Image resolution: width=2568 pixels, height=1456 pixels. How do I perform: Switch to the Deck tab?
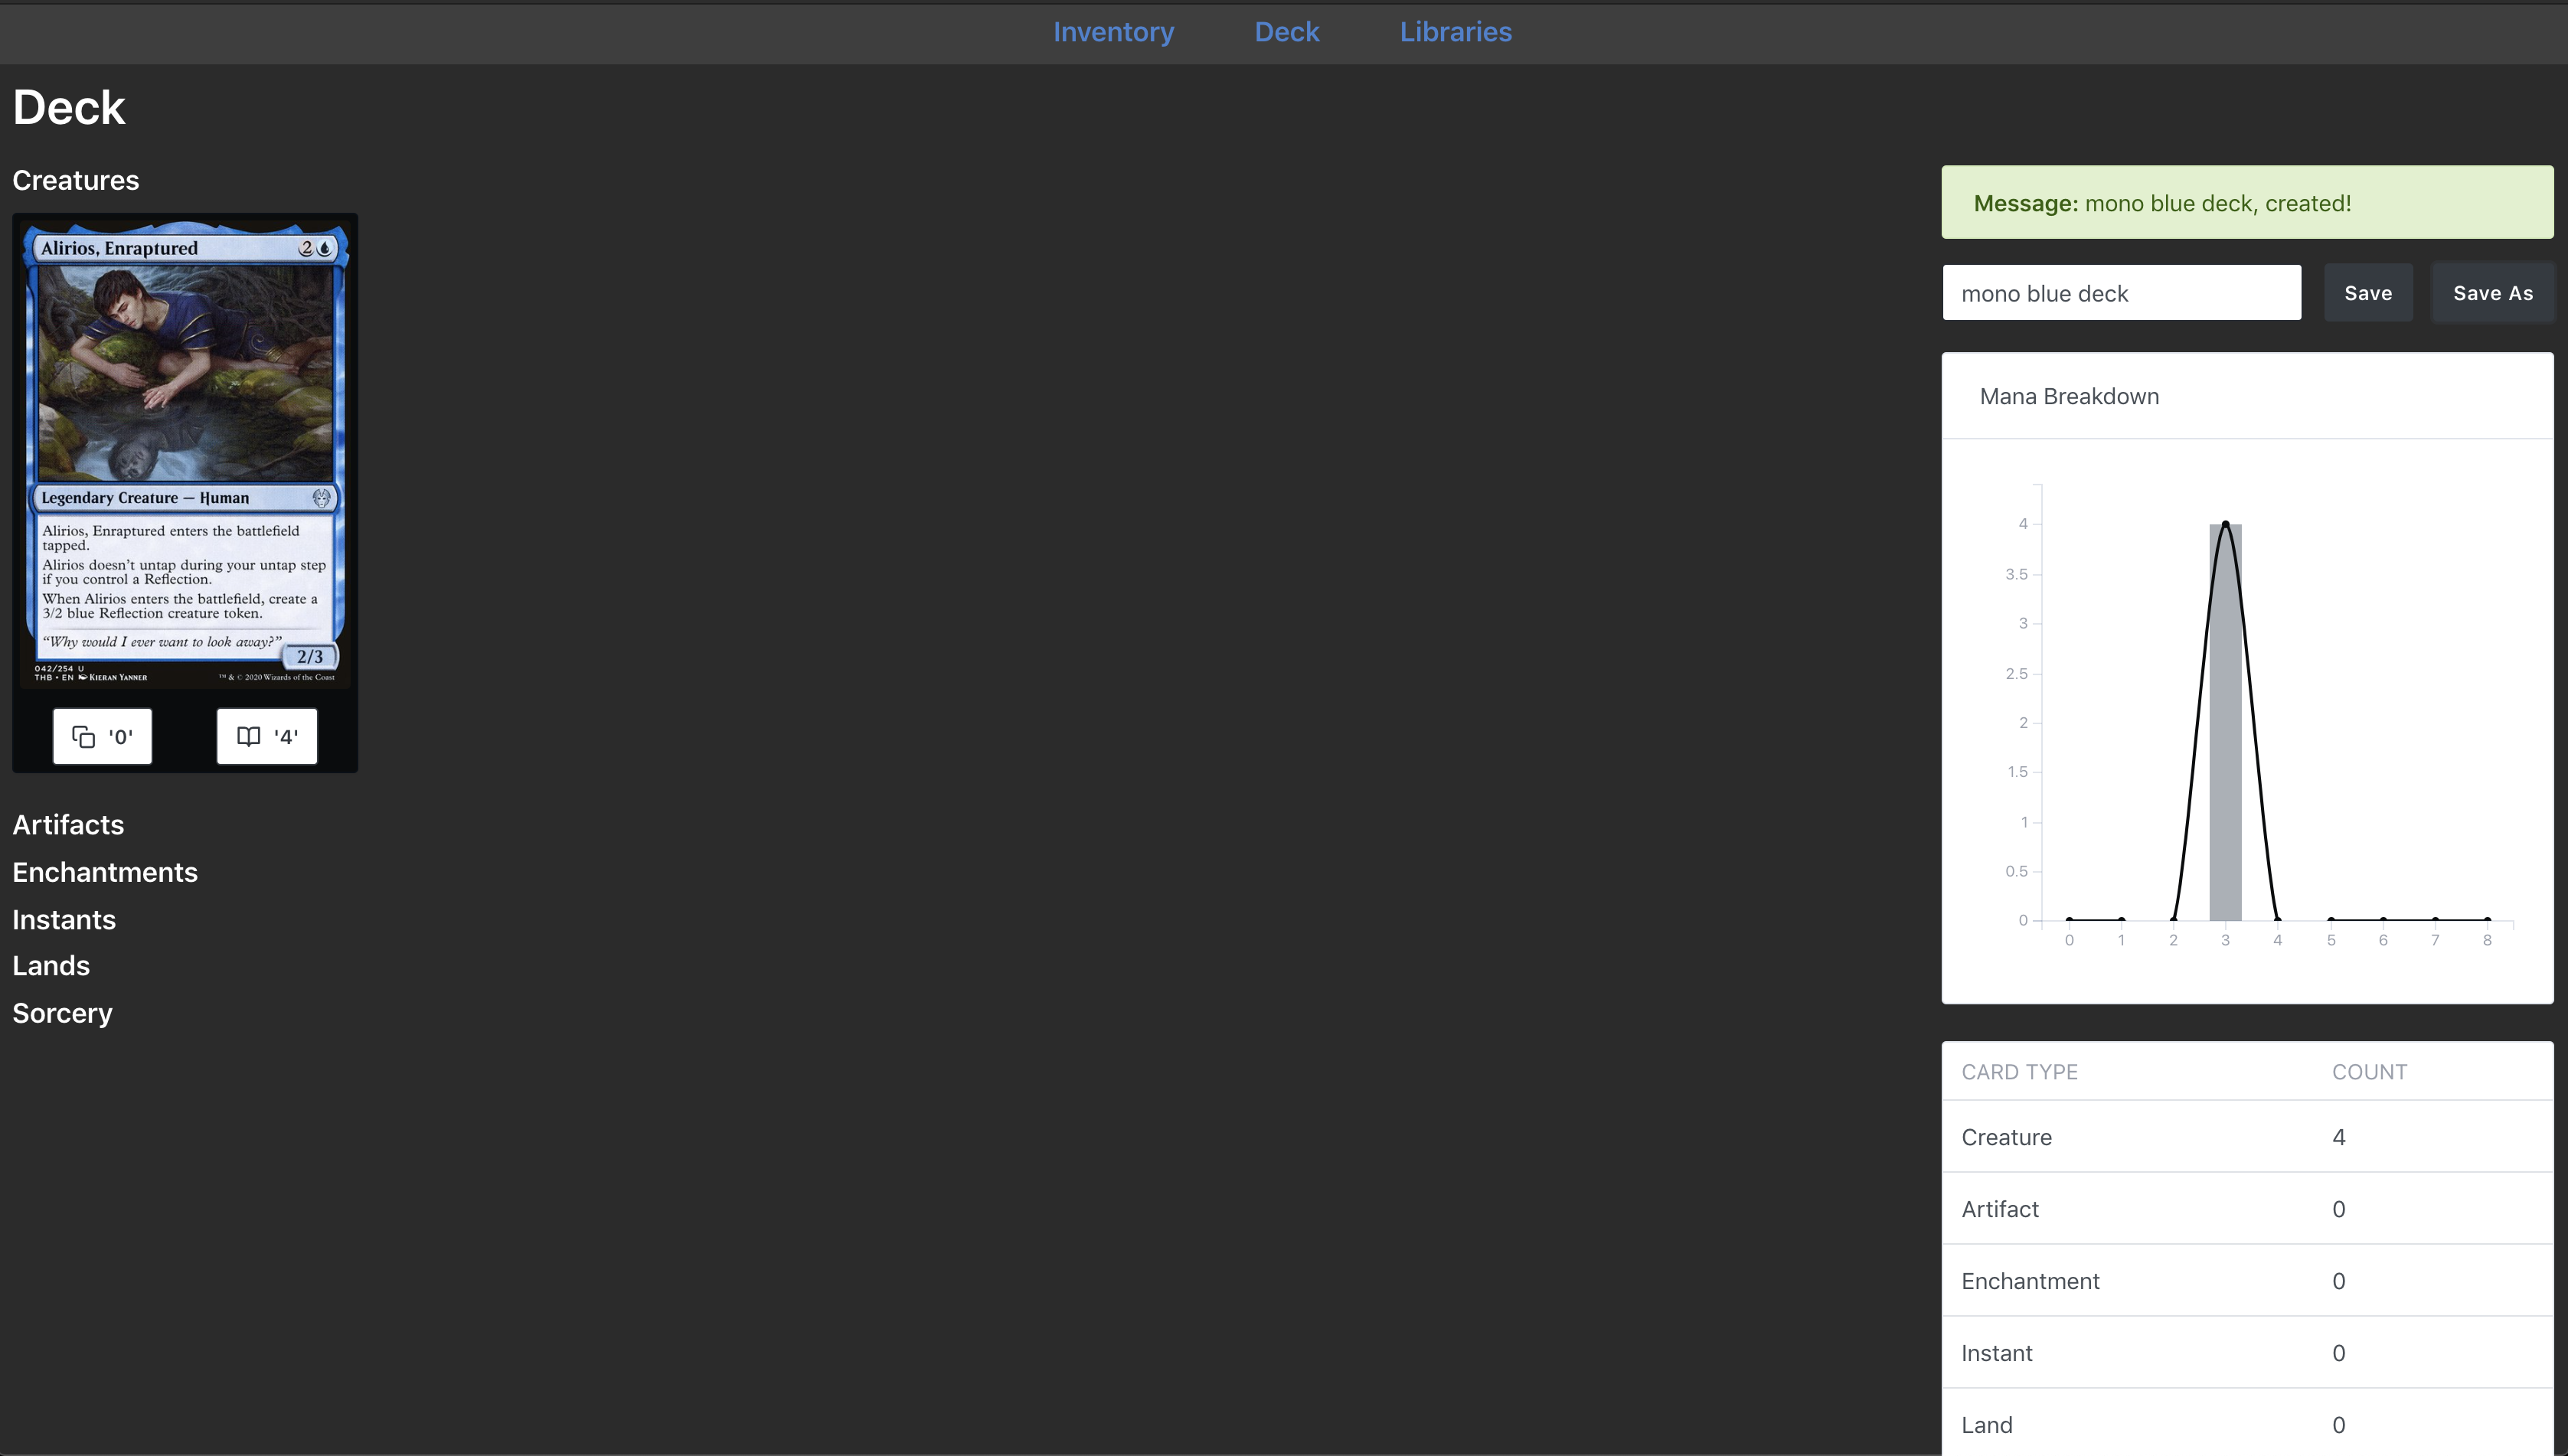1287,32
